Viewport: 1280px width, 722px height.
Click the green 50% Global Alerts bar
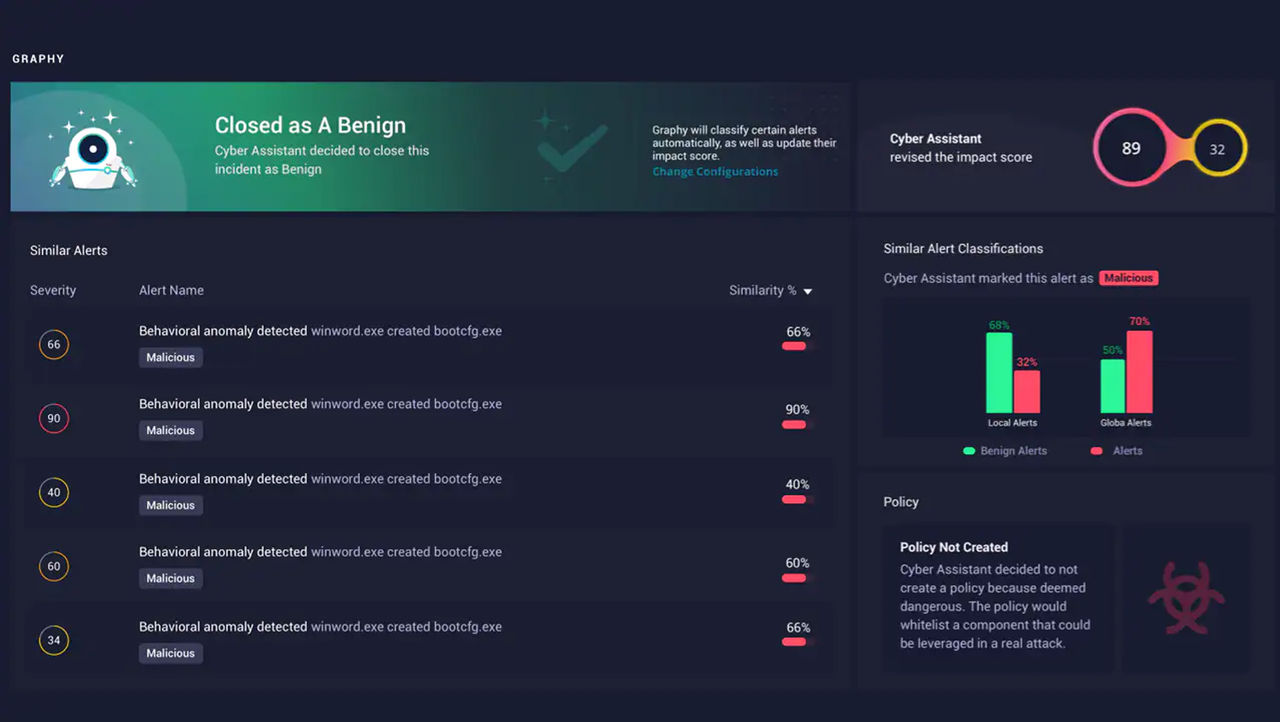pyautogui.click(x=1113, y=386)
